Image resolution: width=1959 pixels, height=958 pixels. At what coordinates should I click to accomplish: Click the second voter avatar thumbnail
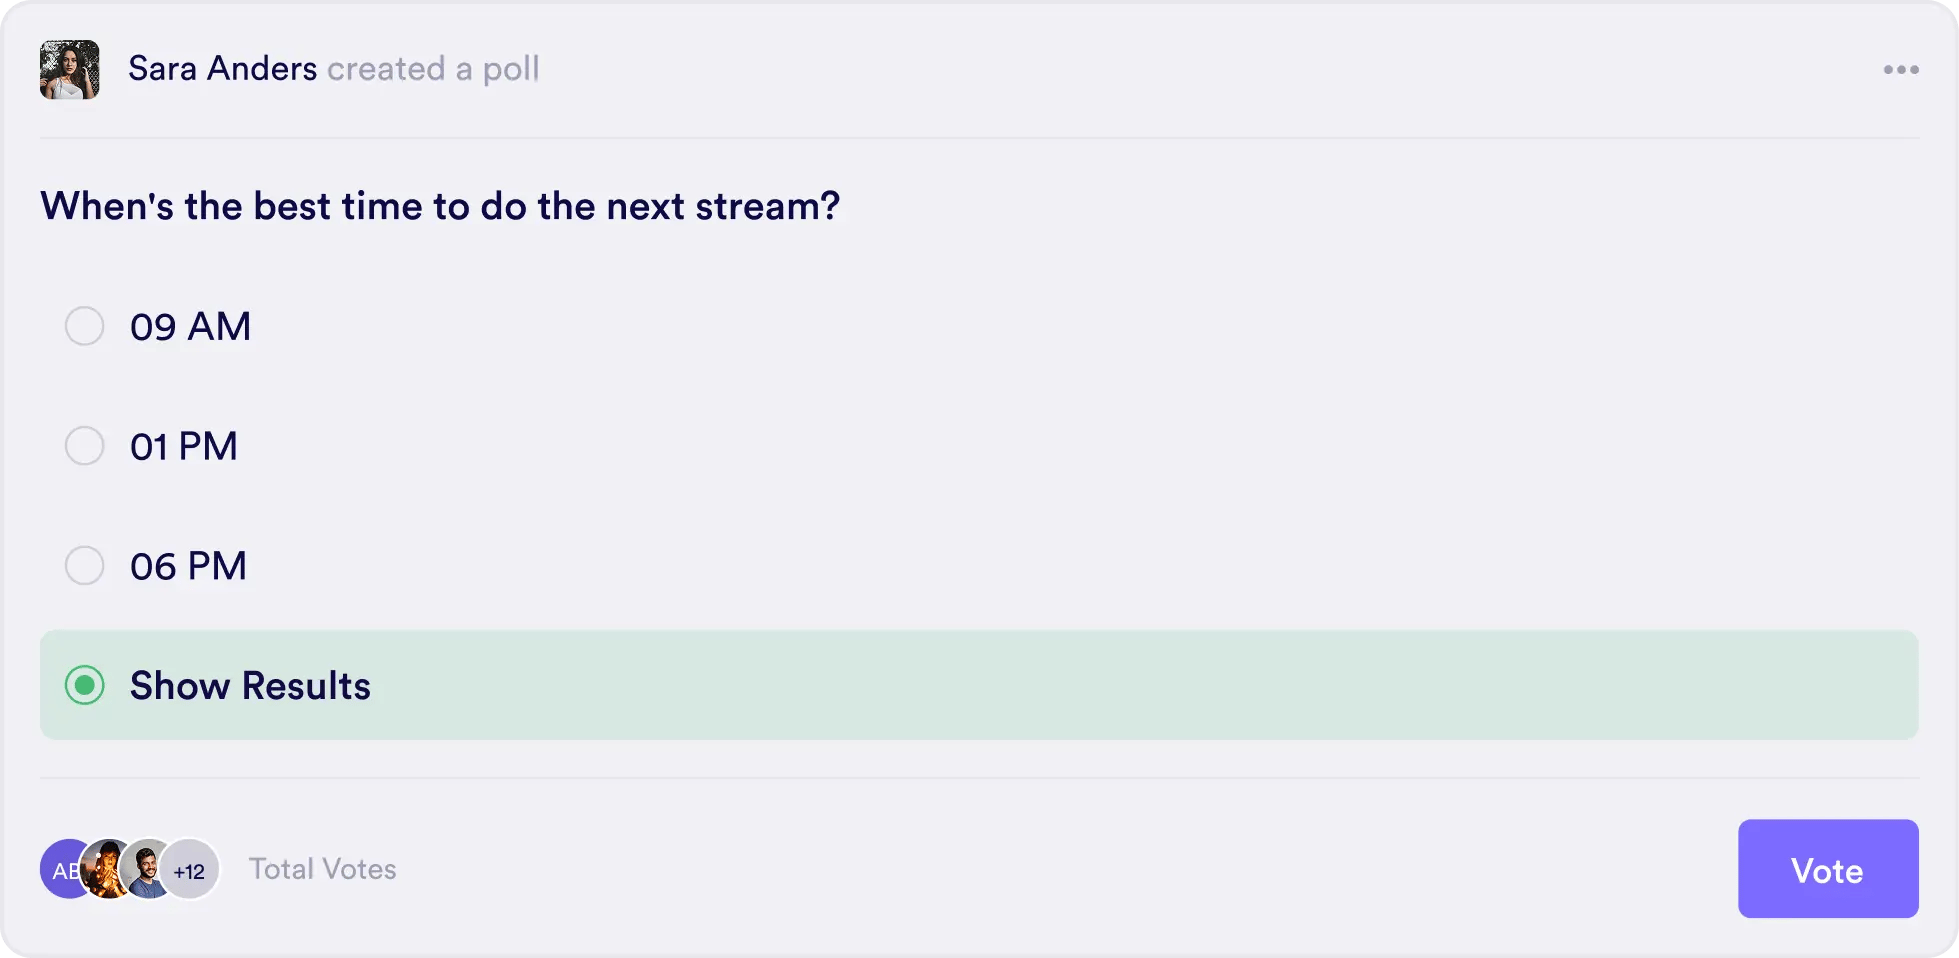[107, 869]
